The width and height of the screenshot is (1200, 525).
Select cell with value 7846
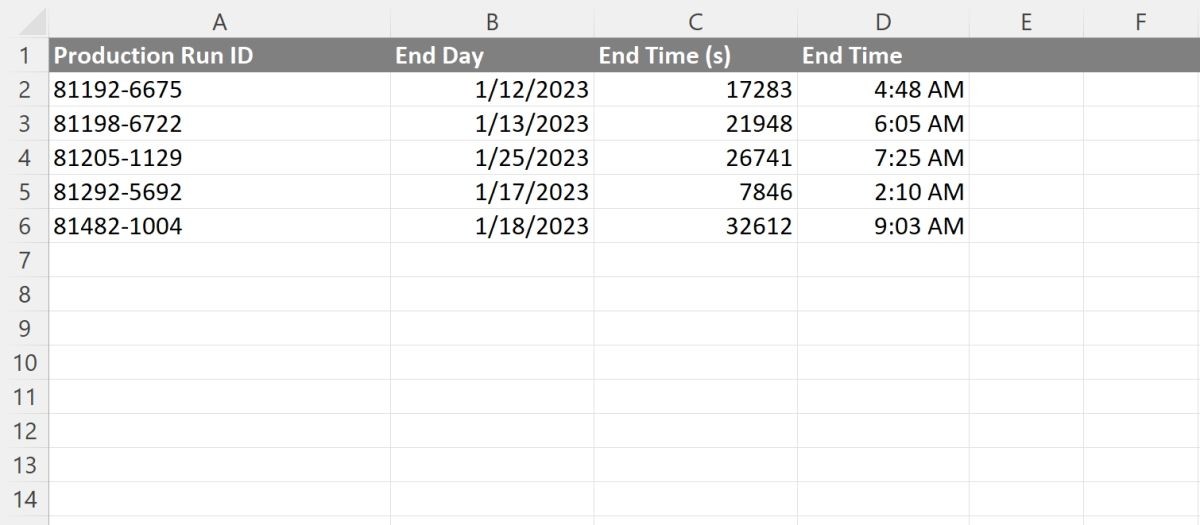pos(695,192)
